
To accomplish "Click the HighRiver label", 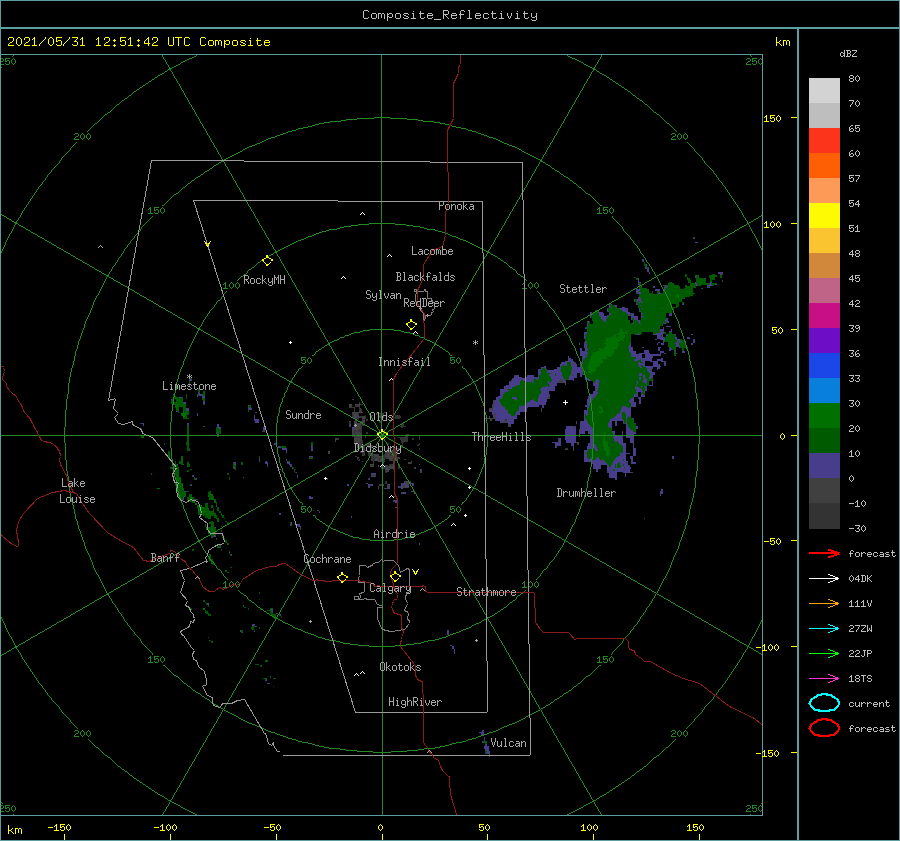I will click(x=415, y=702).
